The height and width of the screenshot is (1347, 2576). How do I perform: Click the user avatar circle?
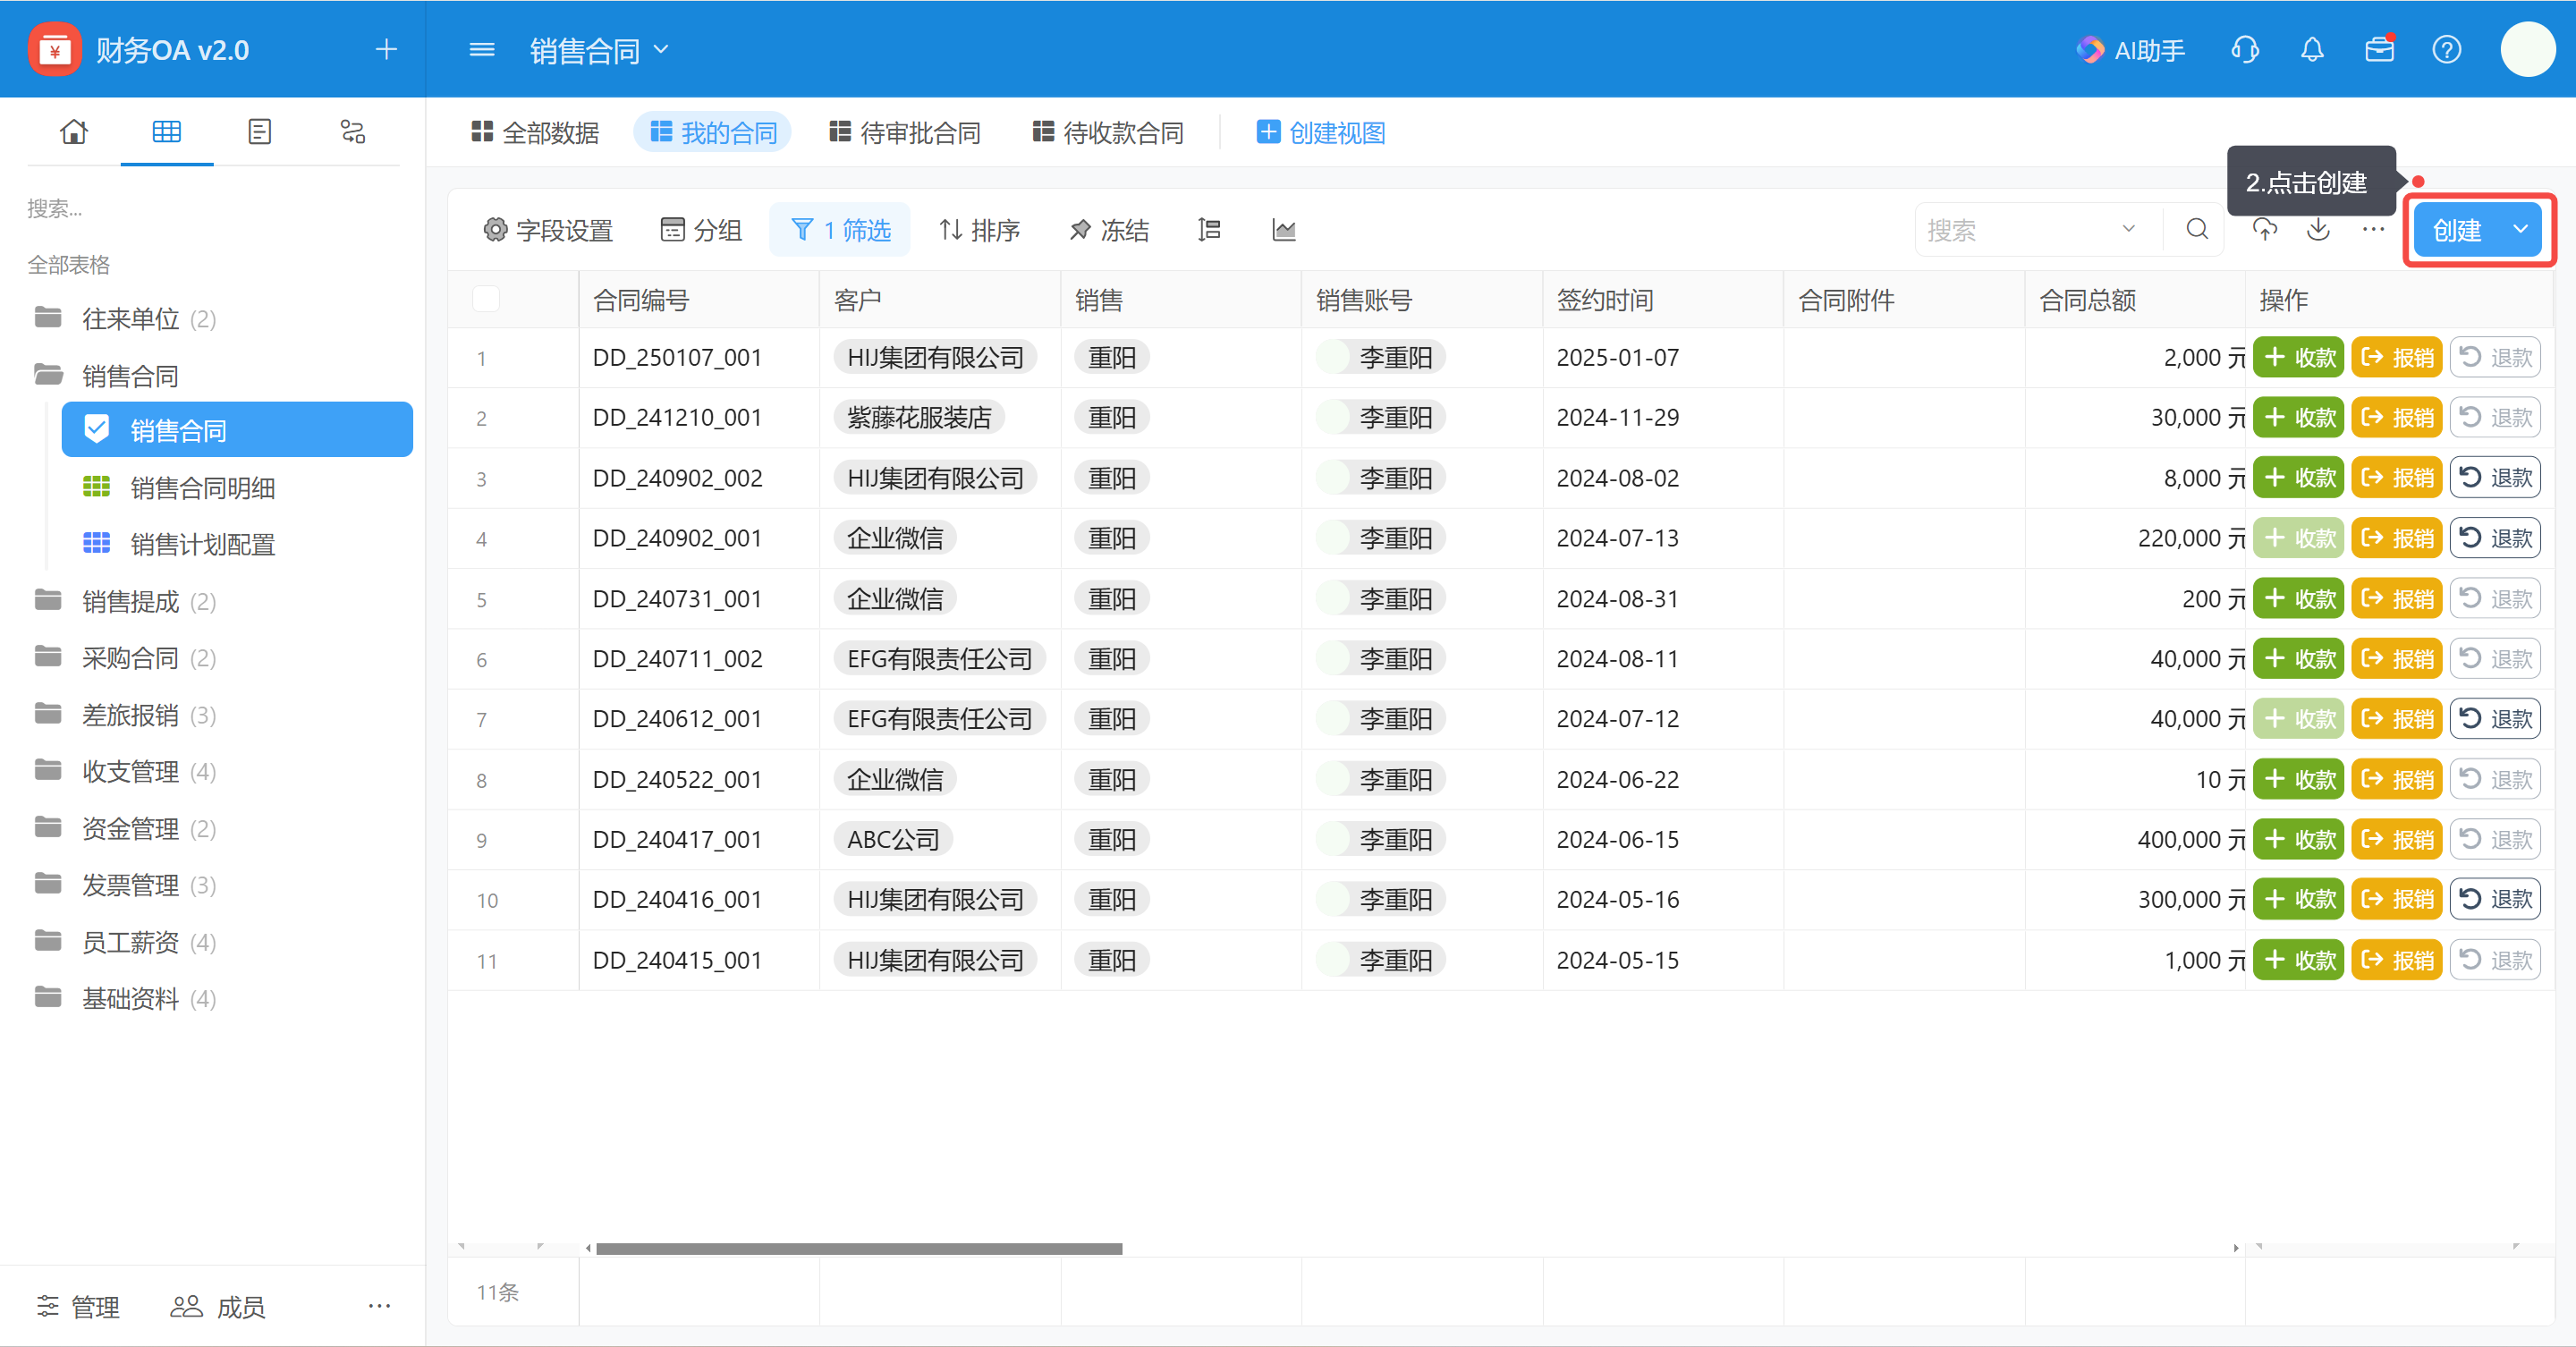[x=2528, y=49]
